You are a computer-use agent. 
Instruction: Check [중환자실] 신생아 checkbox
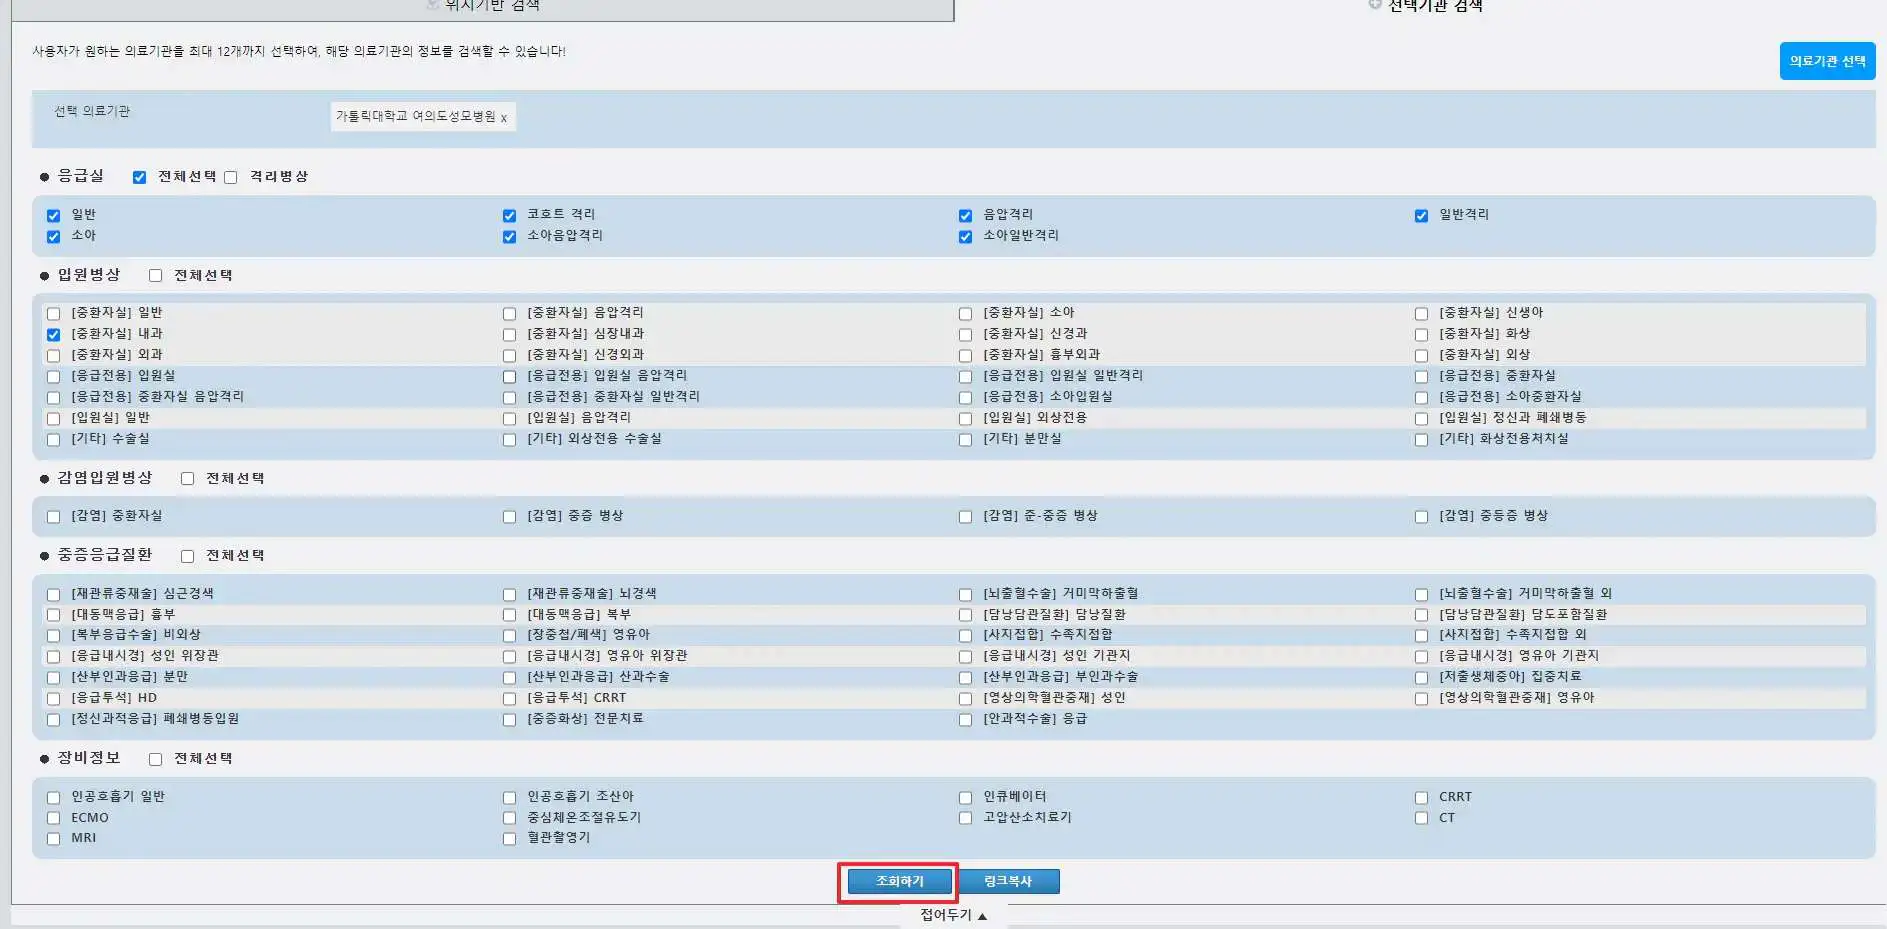point(1421,313)
